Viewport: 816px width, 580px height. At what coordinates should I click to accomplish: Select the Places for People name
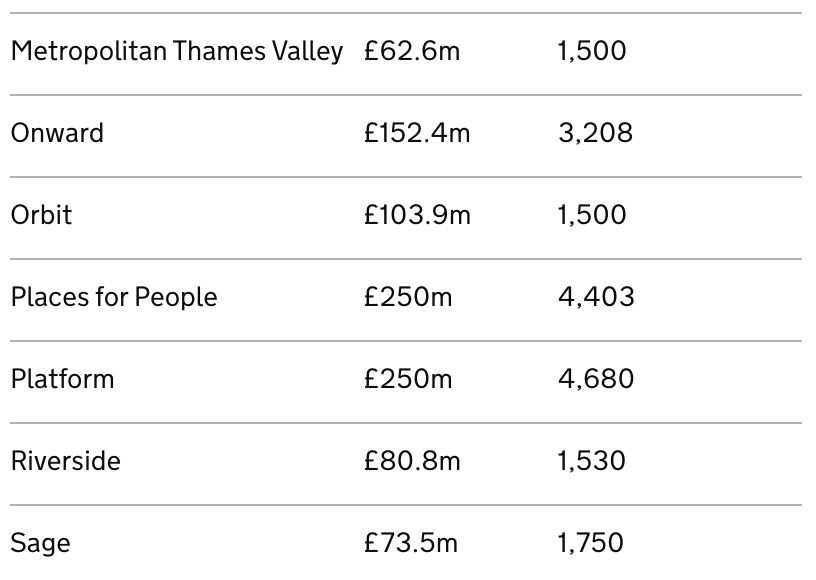coord(114,297)
